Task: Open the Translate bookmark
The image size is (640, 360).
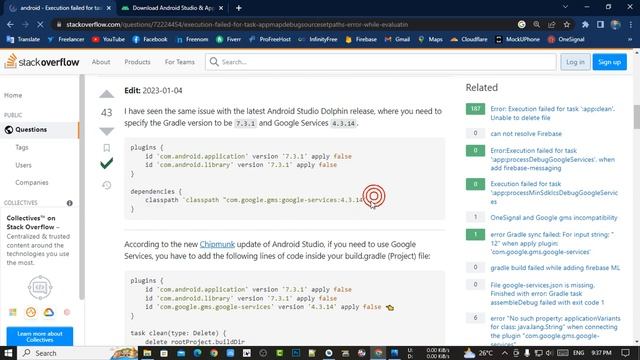Action: pyautogui.click(x=23, y=39)
